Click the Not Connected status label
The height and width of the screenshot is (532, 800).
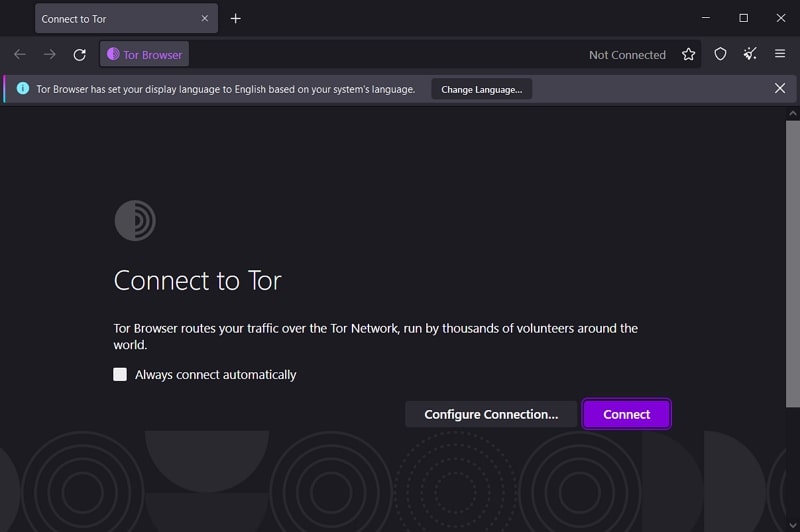(x=627, y=55)
